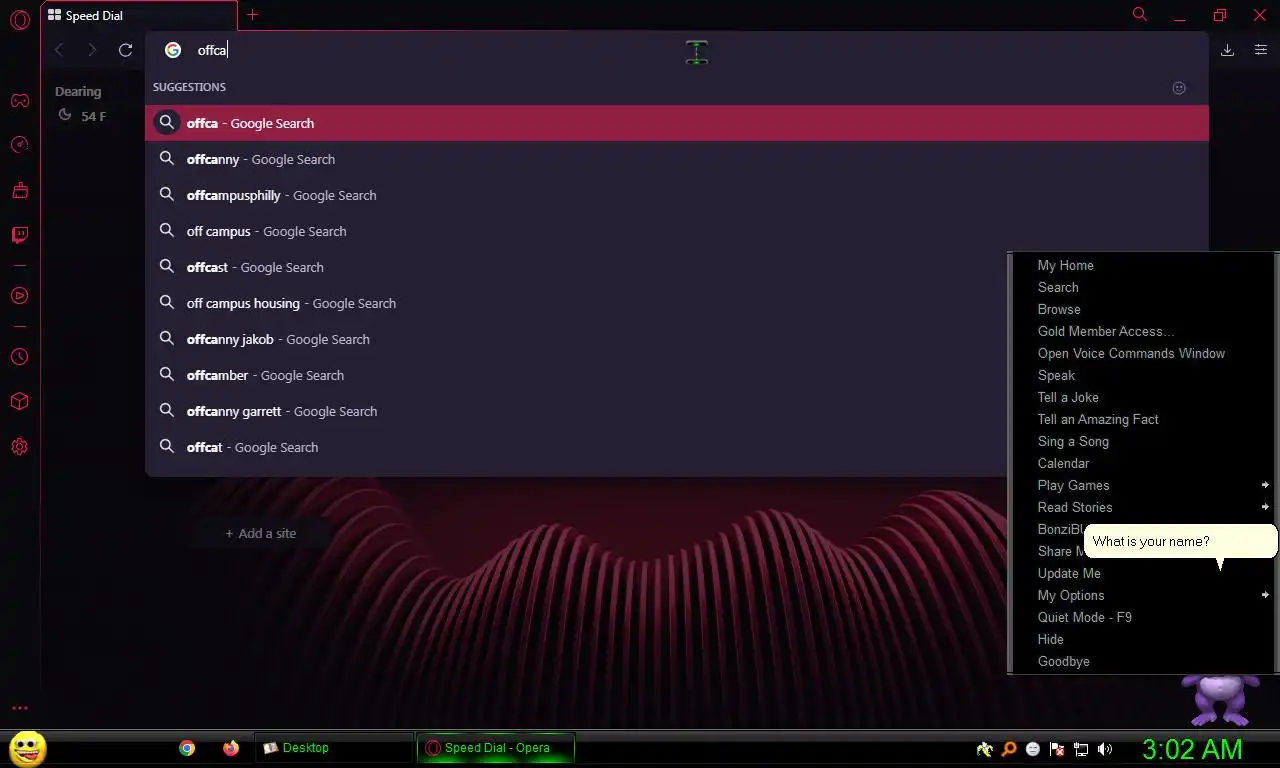Reload the page with refresh icon

(125, 50)
